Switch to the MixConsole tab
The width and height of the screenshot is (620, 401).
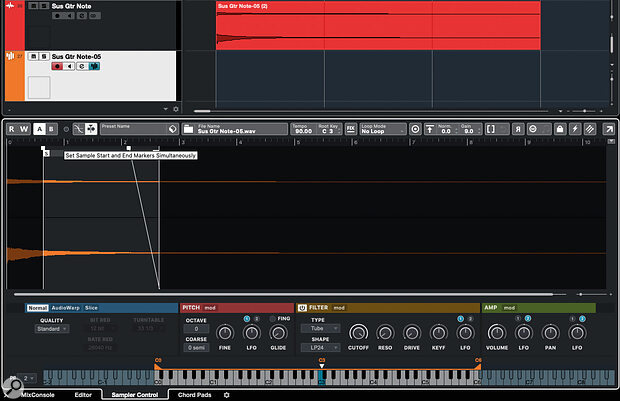tap(38, 395)
